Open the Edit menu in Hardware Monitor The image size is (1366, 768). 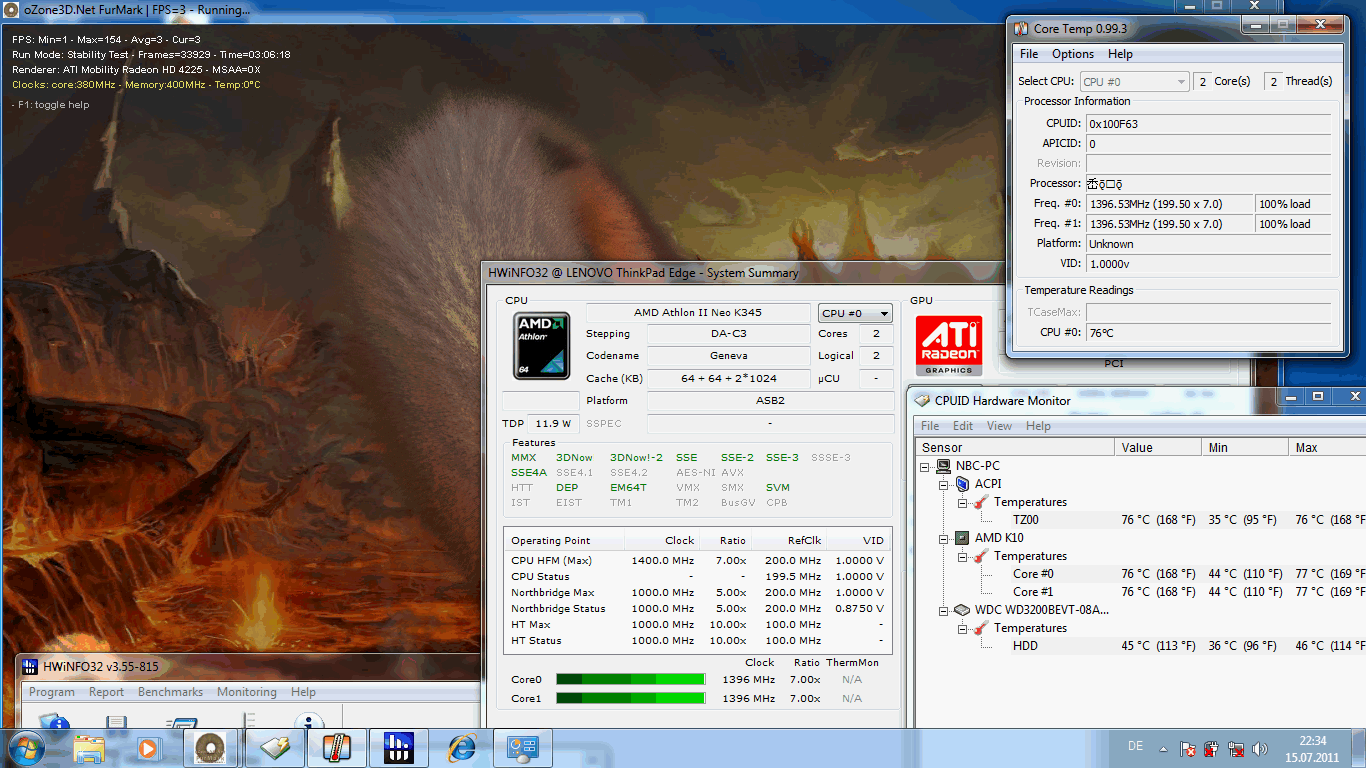[x=963, y=426]
